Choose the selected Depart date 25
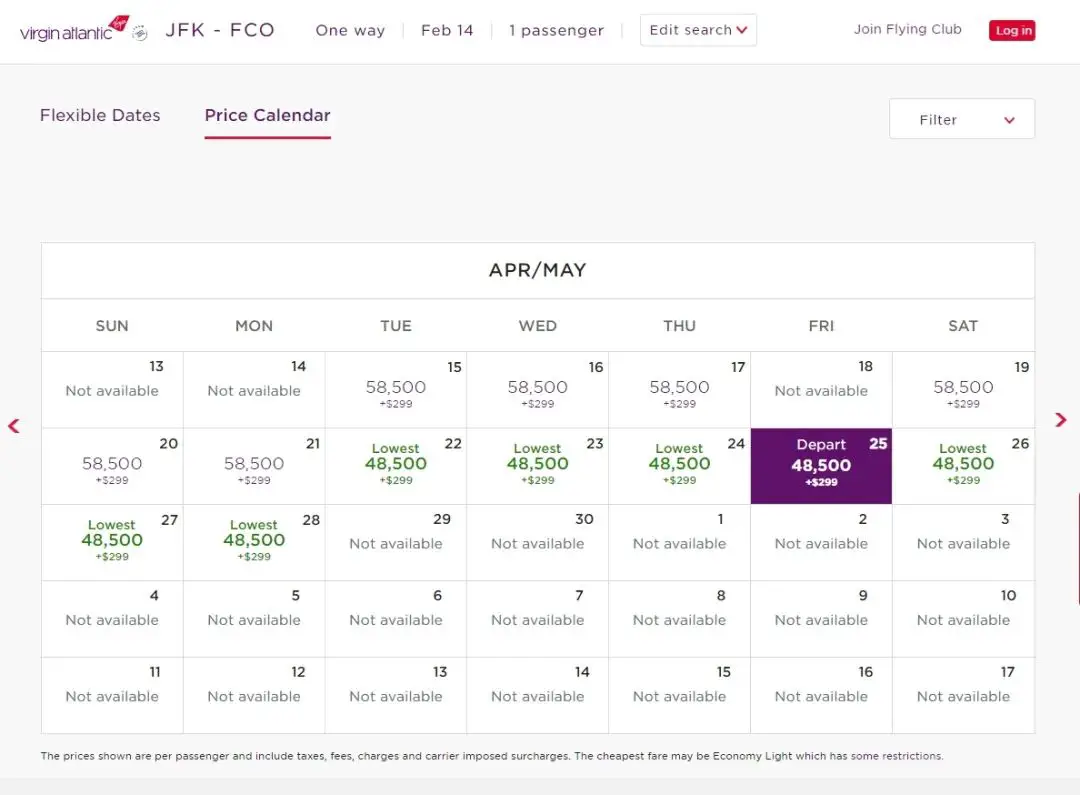Image resolution: width=1080 pixels, height=795 pixels. click(821, 466)
